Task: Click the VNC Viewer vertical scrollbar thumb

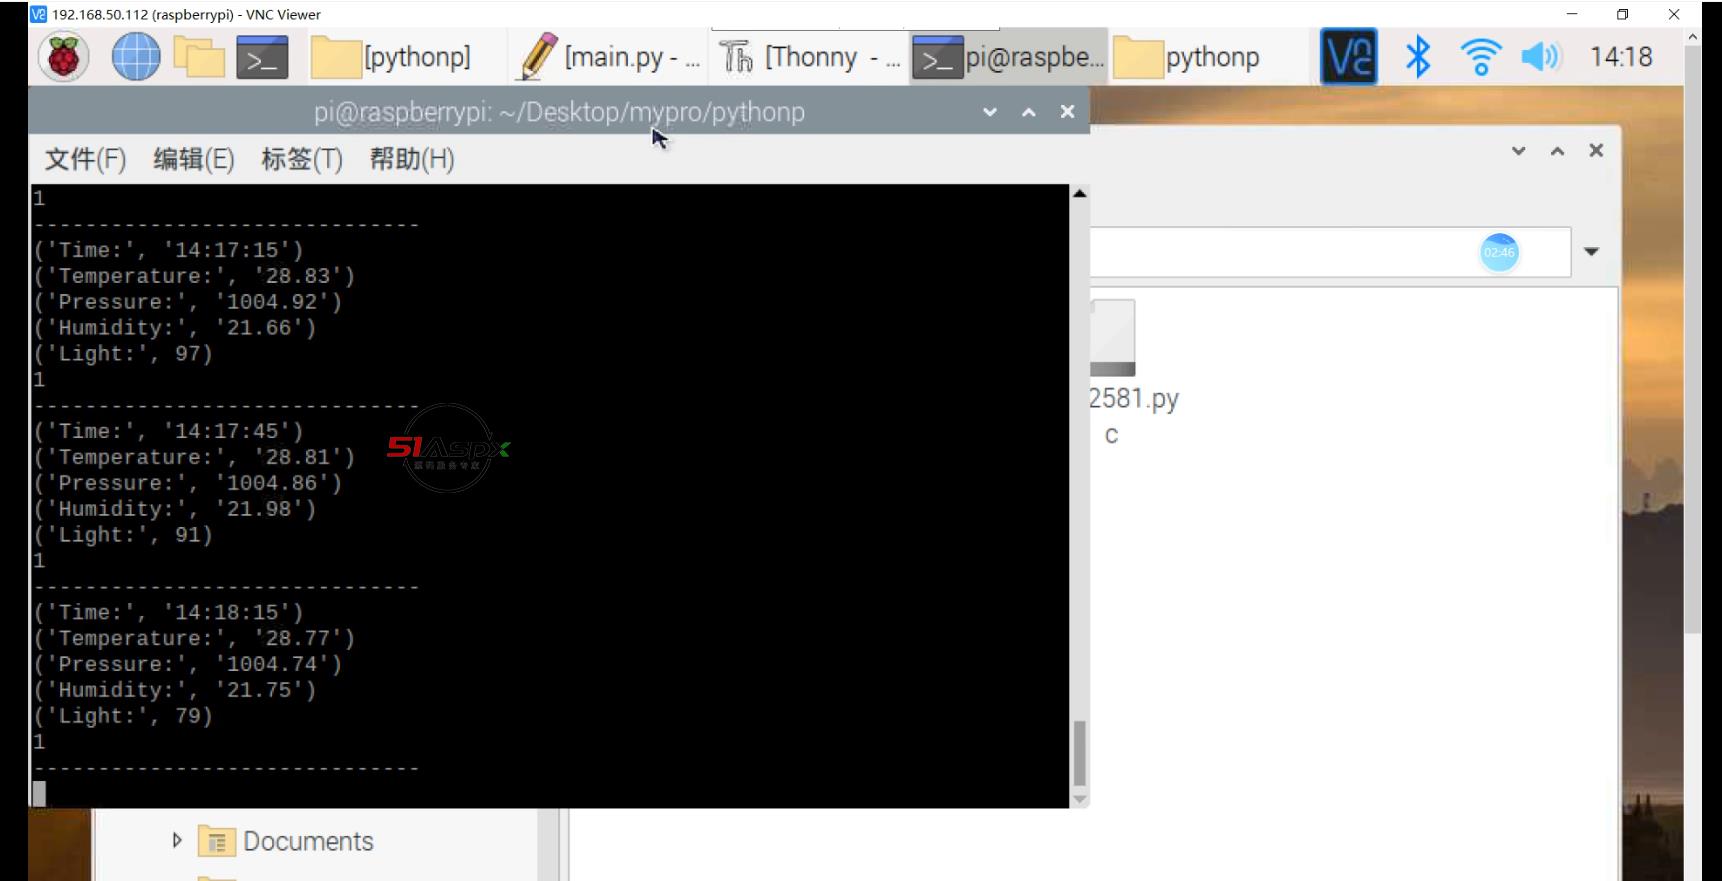Action: coord(1692,338)
